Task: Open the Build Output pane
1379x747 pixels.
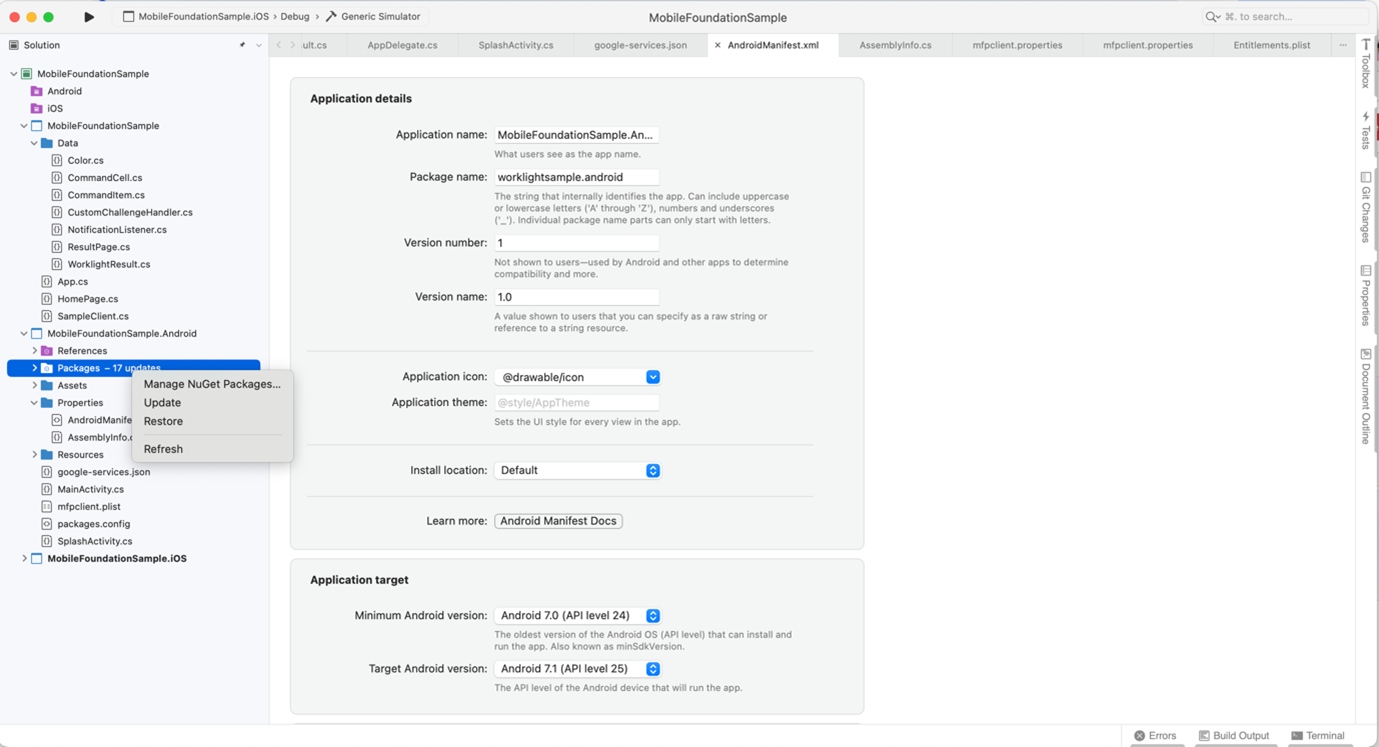Action: coord(1233,735)
